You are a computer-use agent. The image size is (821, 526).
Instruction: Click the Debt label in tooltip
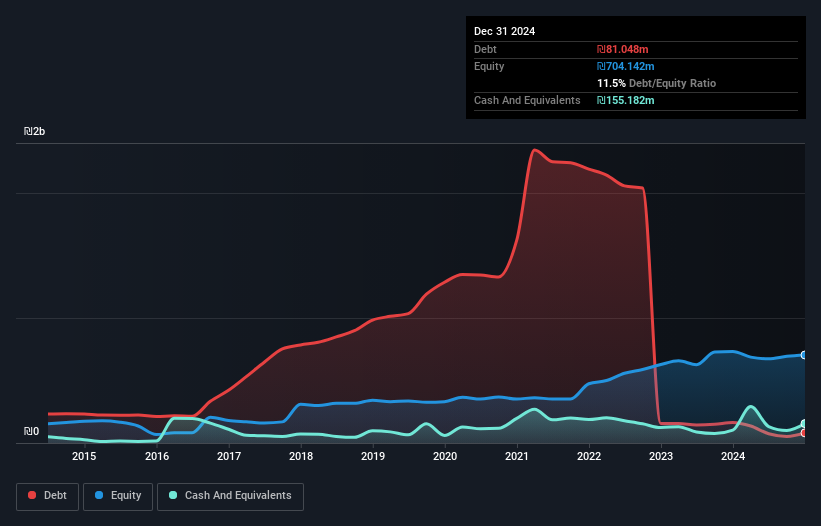[485, 49]
